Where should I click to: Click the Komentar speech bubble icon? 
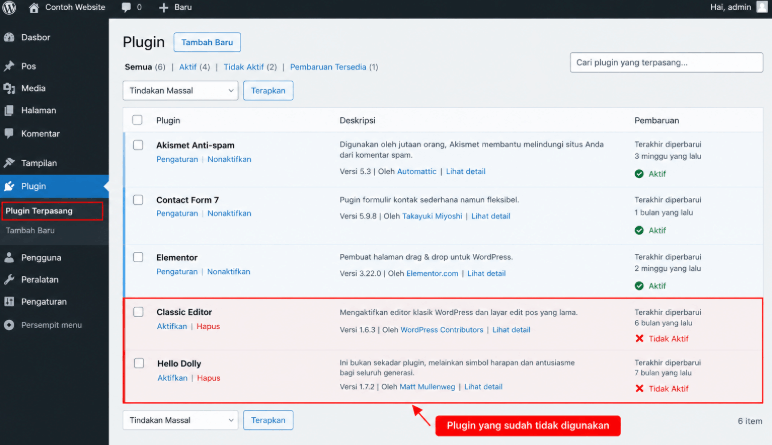coord(9,133)
